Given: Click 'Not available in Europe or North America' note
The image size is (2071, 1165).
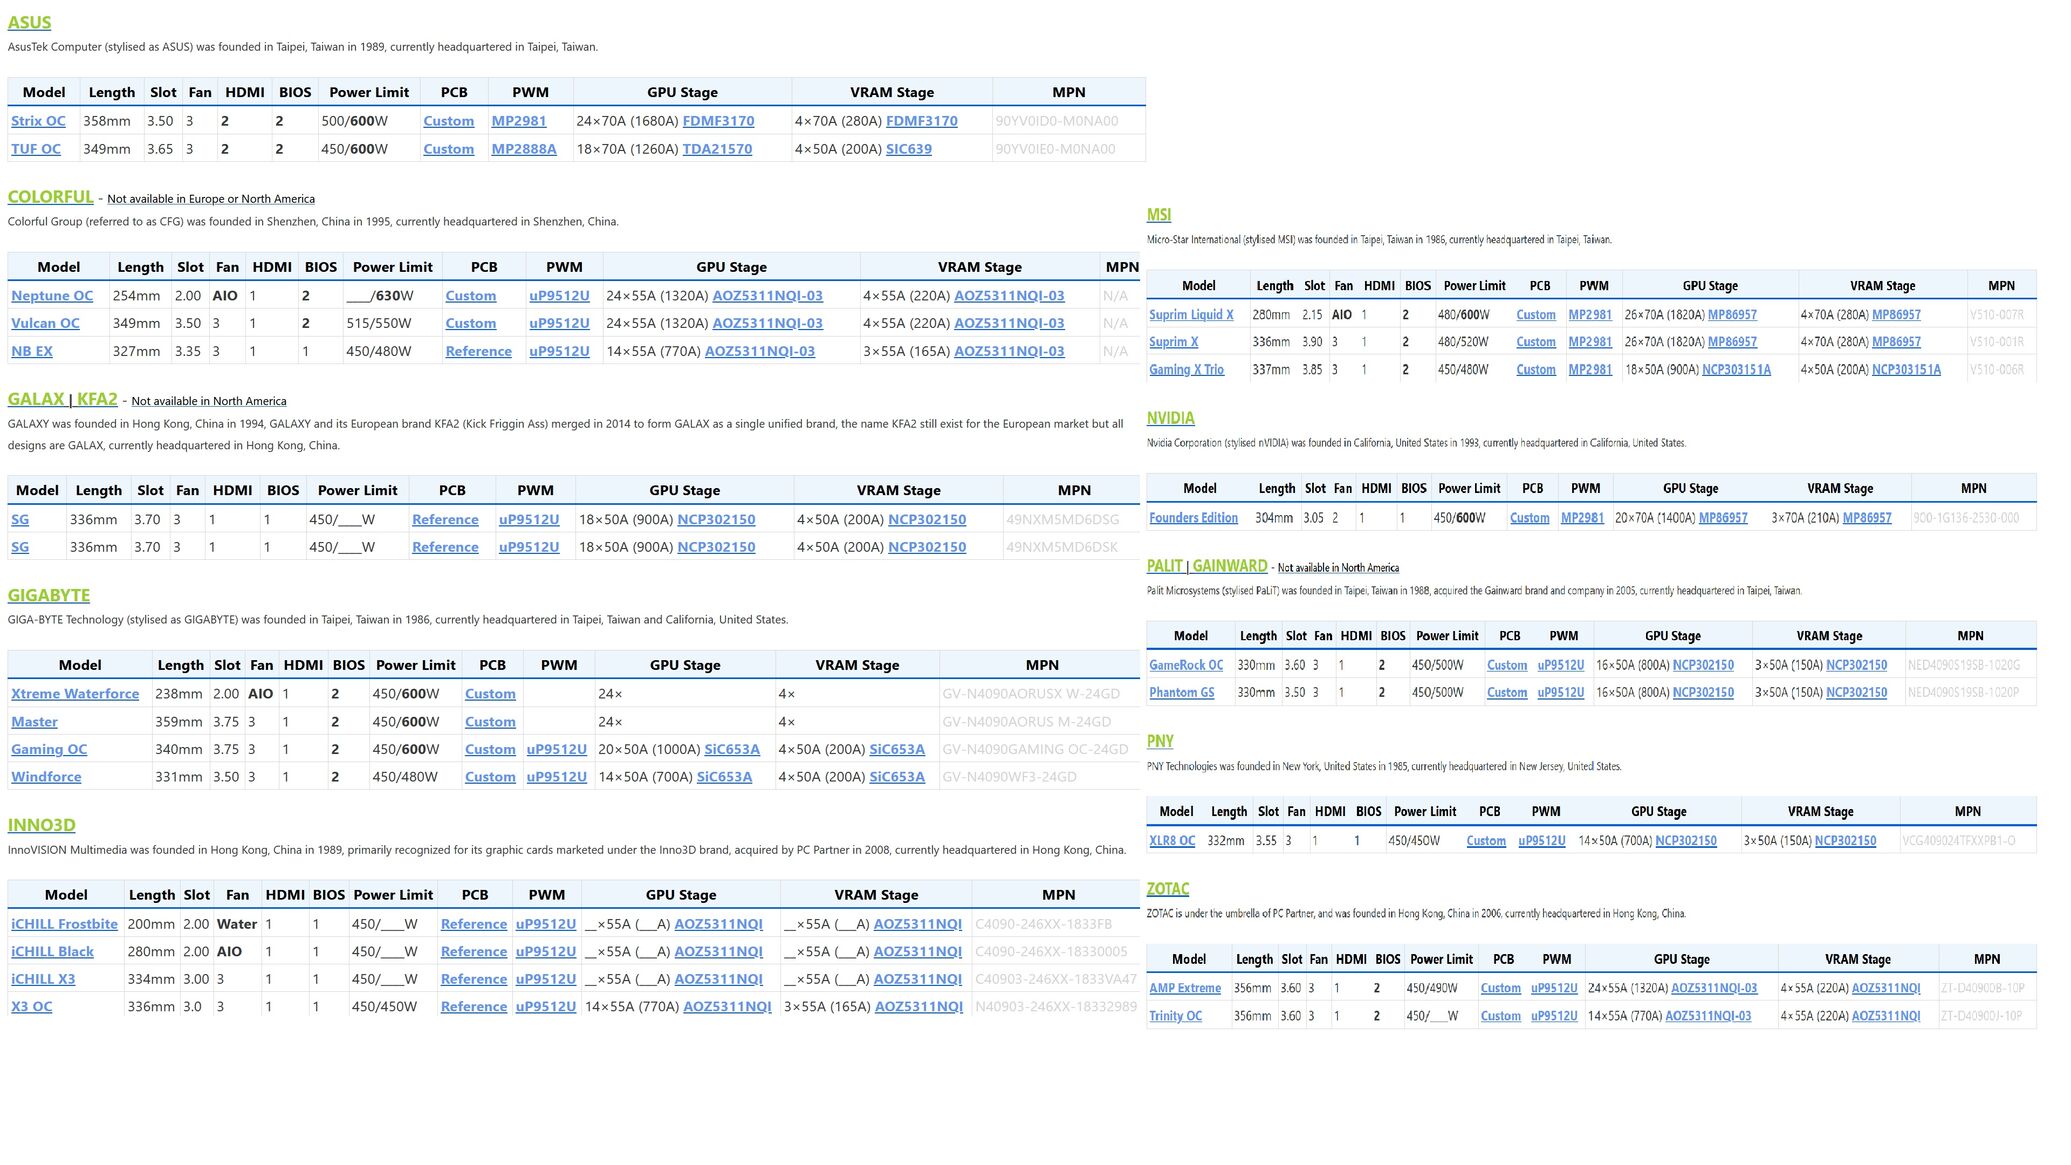Looking at the screenshot, I should [211, 199].
